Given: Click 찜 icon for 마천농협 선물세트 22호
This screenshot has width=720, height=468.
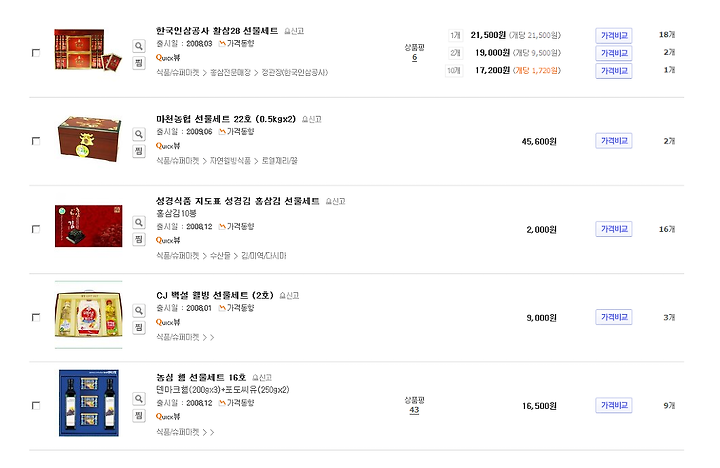Looking at the screenshot, I should [139, 151].
